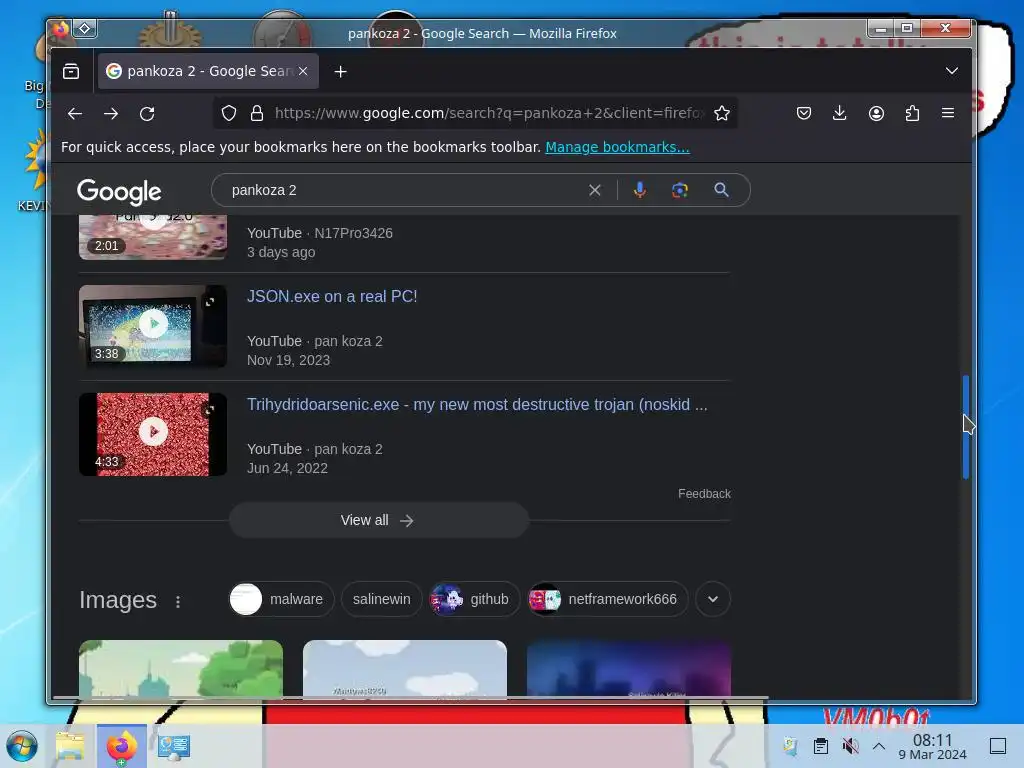
Task: Start voice search with the microphone
Action: (x=639, y=190)
